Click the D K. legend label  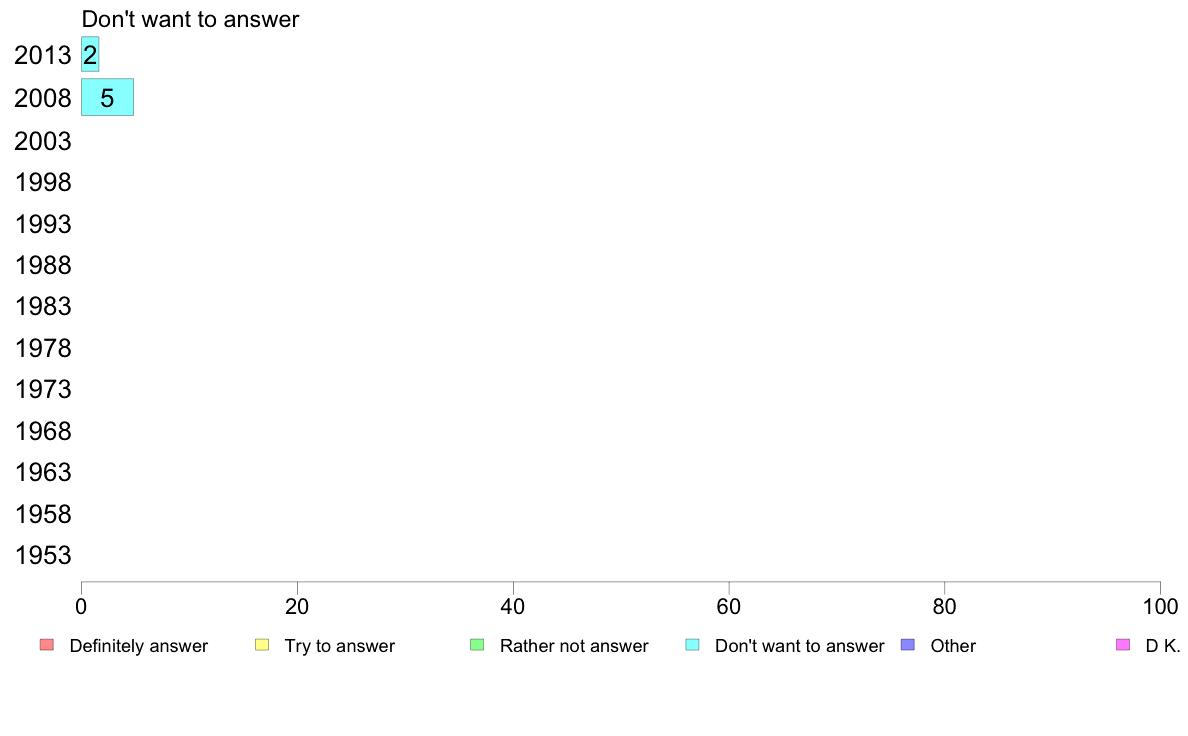[1163, 646]
